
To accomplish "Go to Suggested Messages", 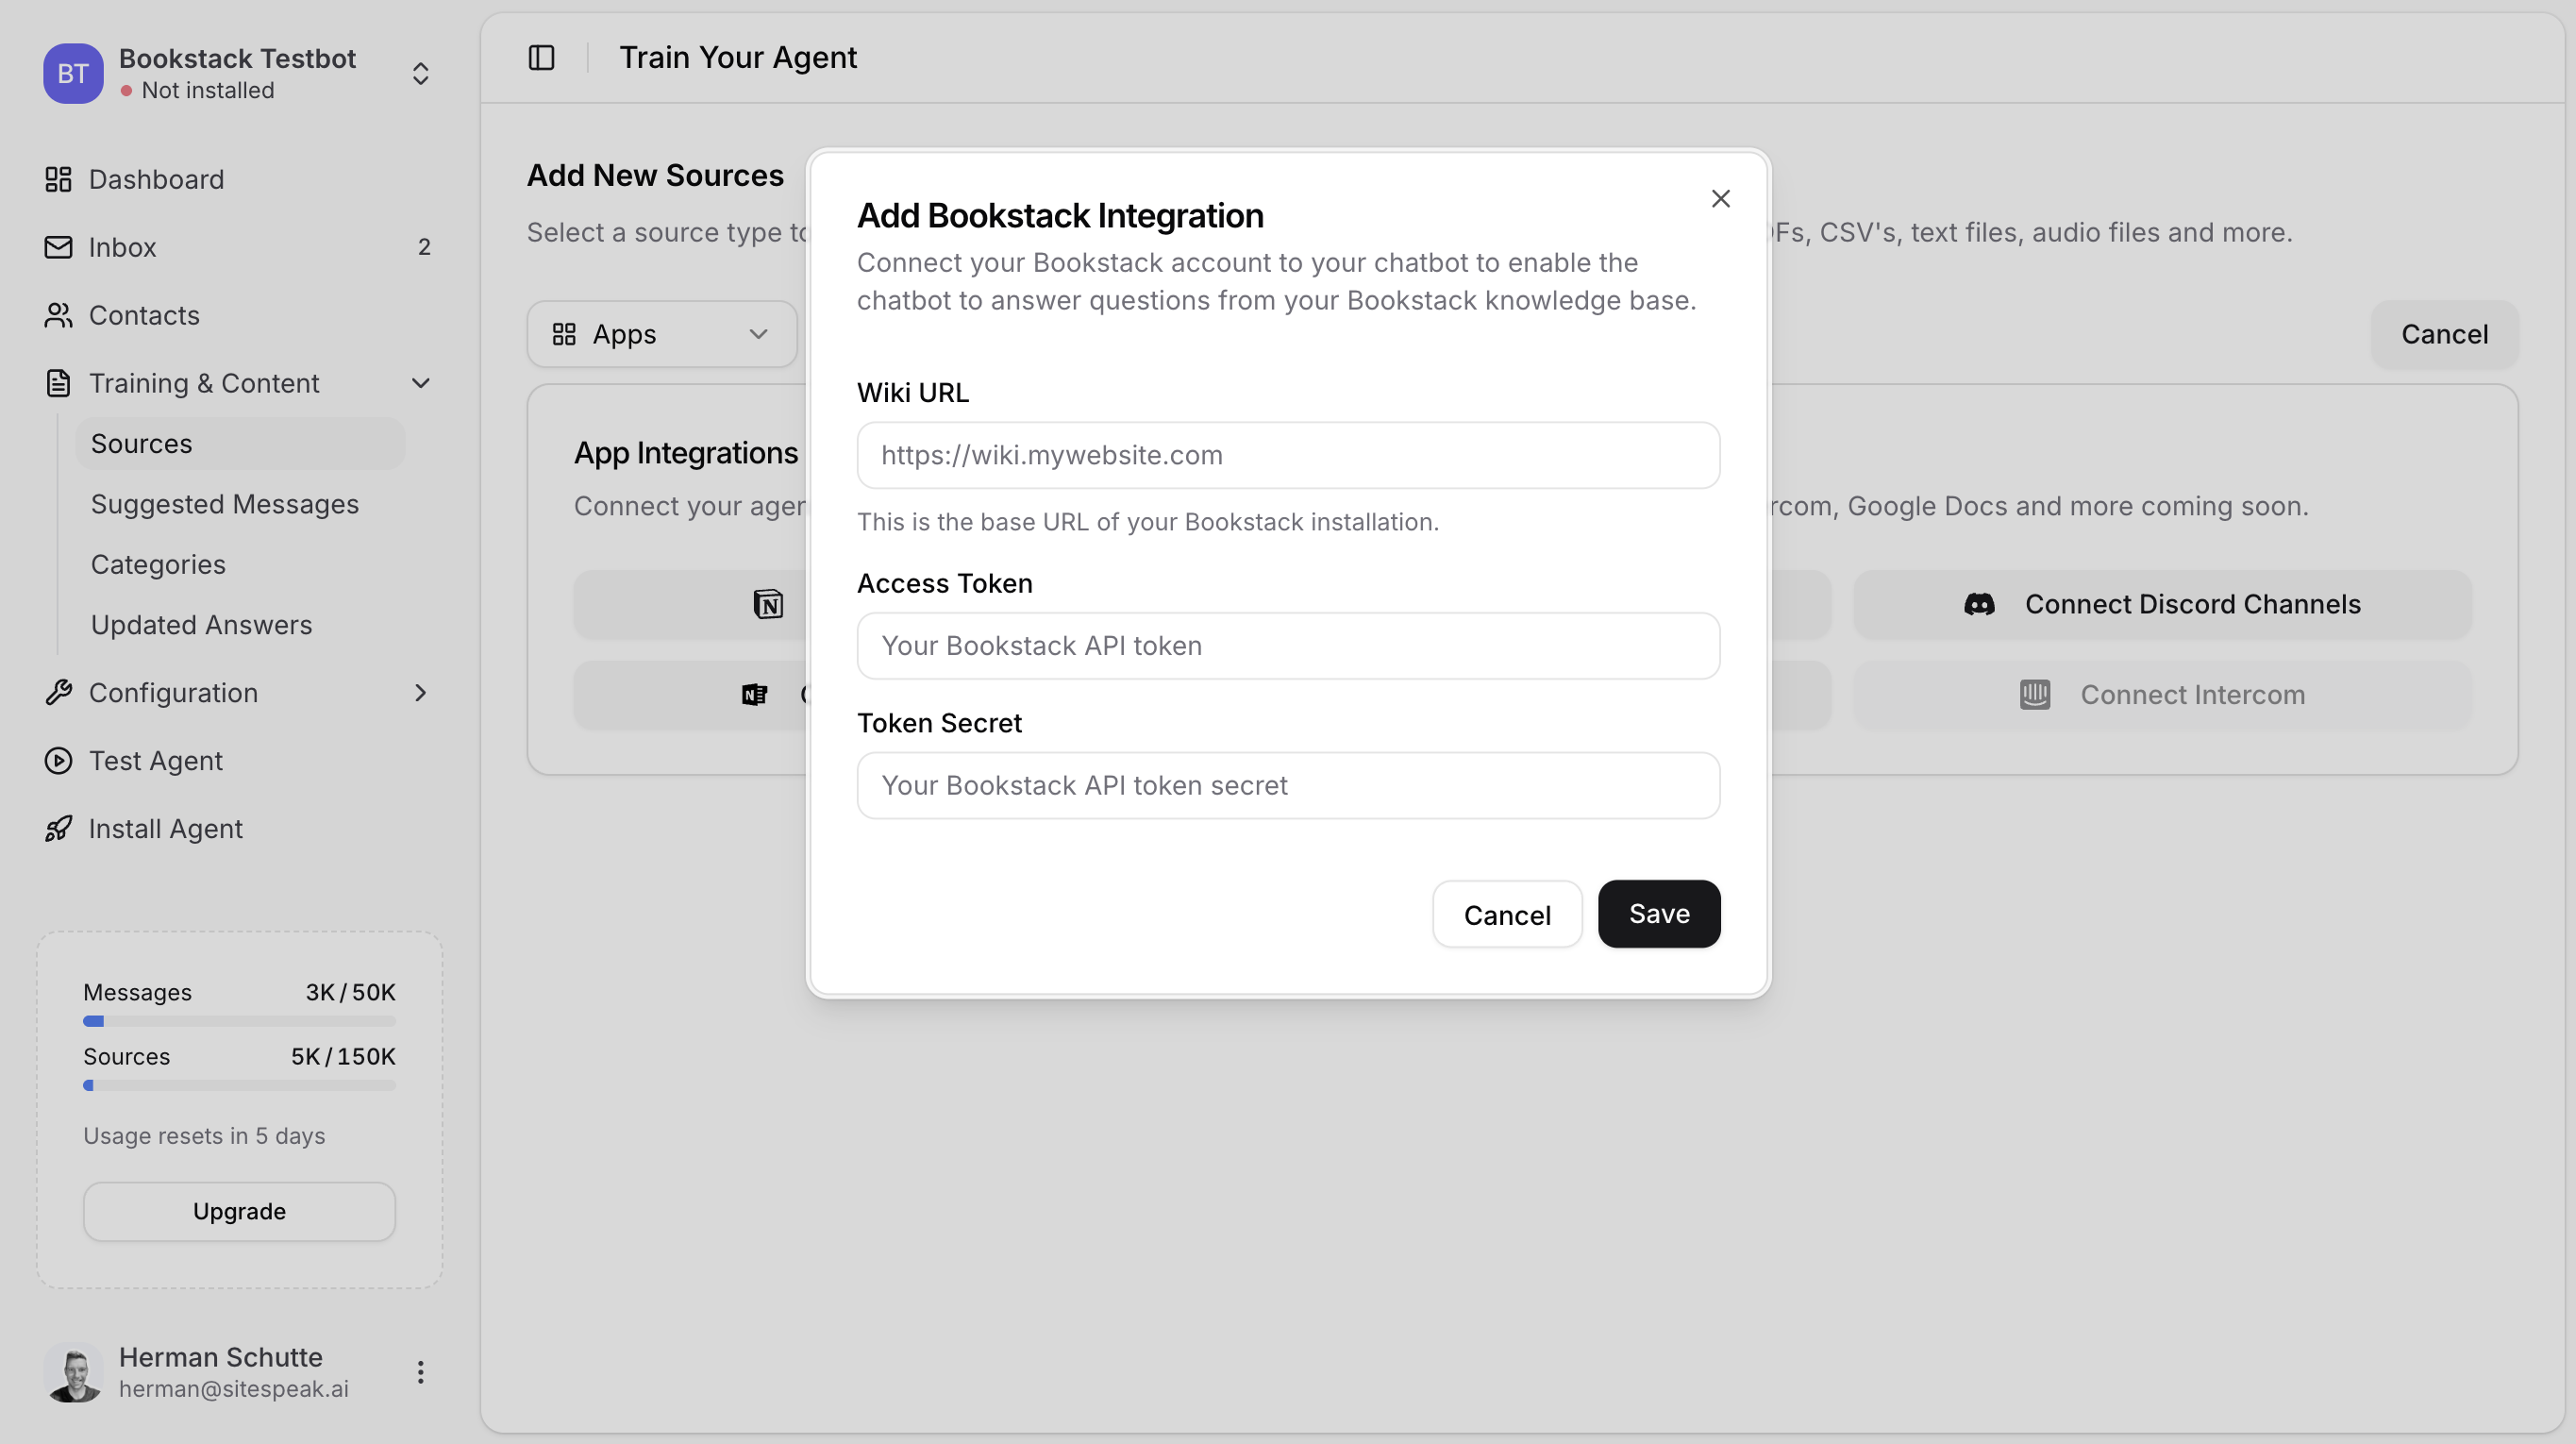I will point(225,504).
